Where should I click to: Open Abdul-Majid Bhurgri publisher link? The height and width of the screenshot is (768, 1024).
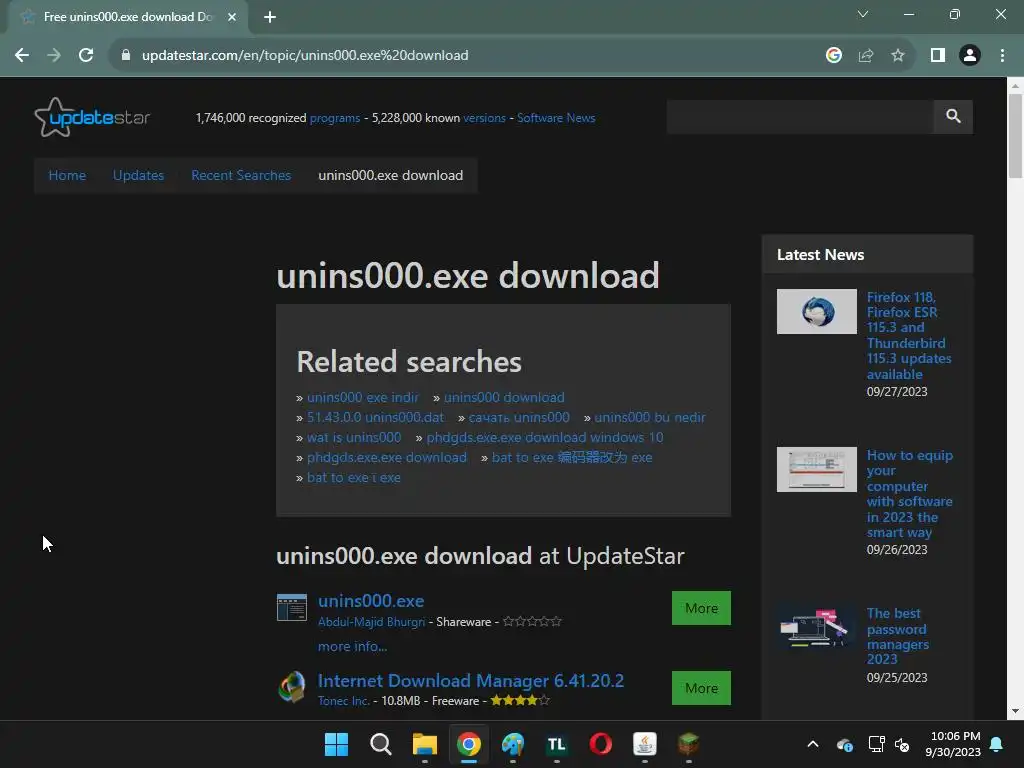click(372, 622)
